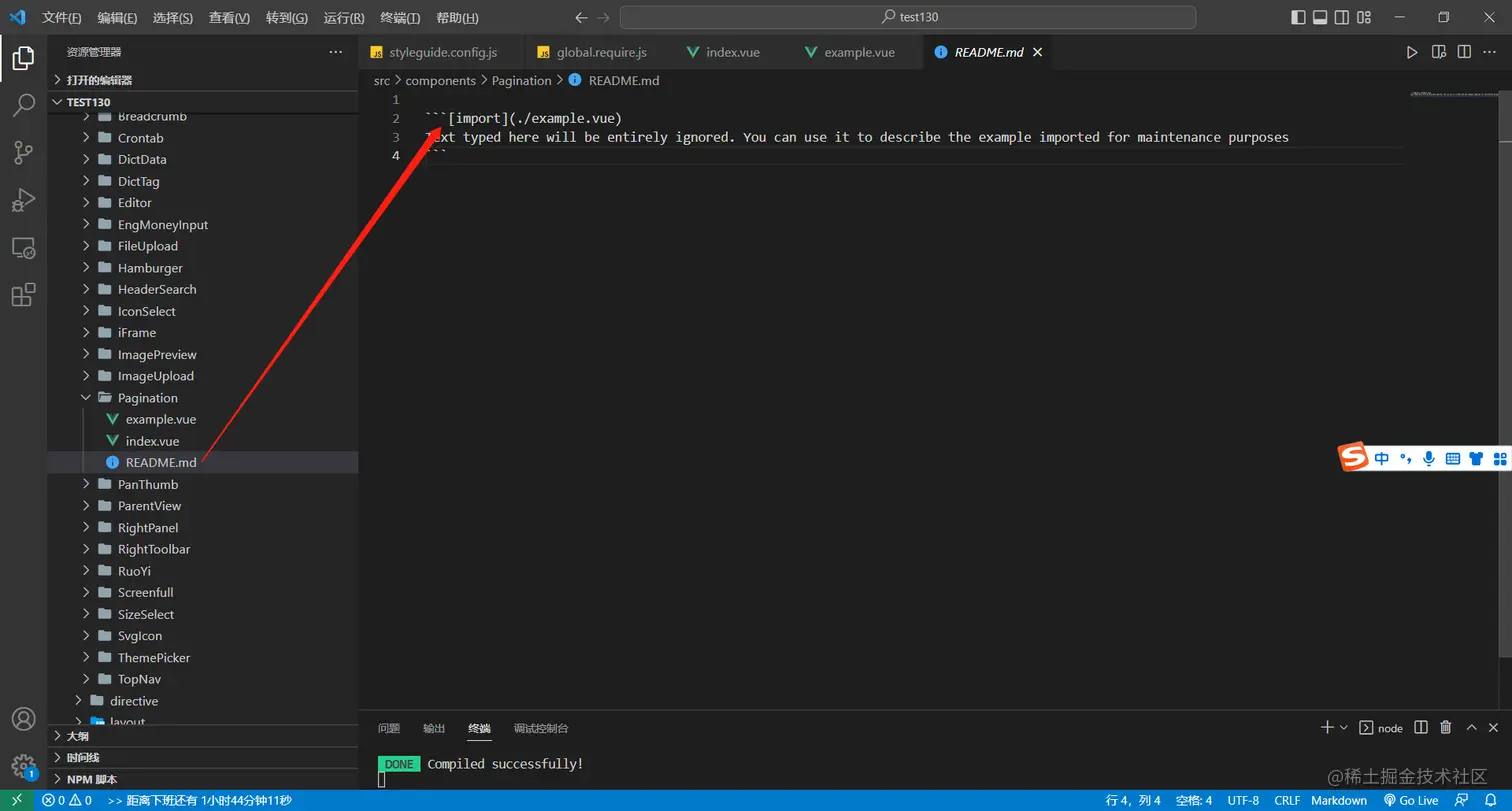Toggle the secondary side bar layout button
The height and width of the screenshot is (811, 1512).
(x=1342, y=17)
